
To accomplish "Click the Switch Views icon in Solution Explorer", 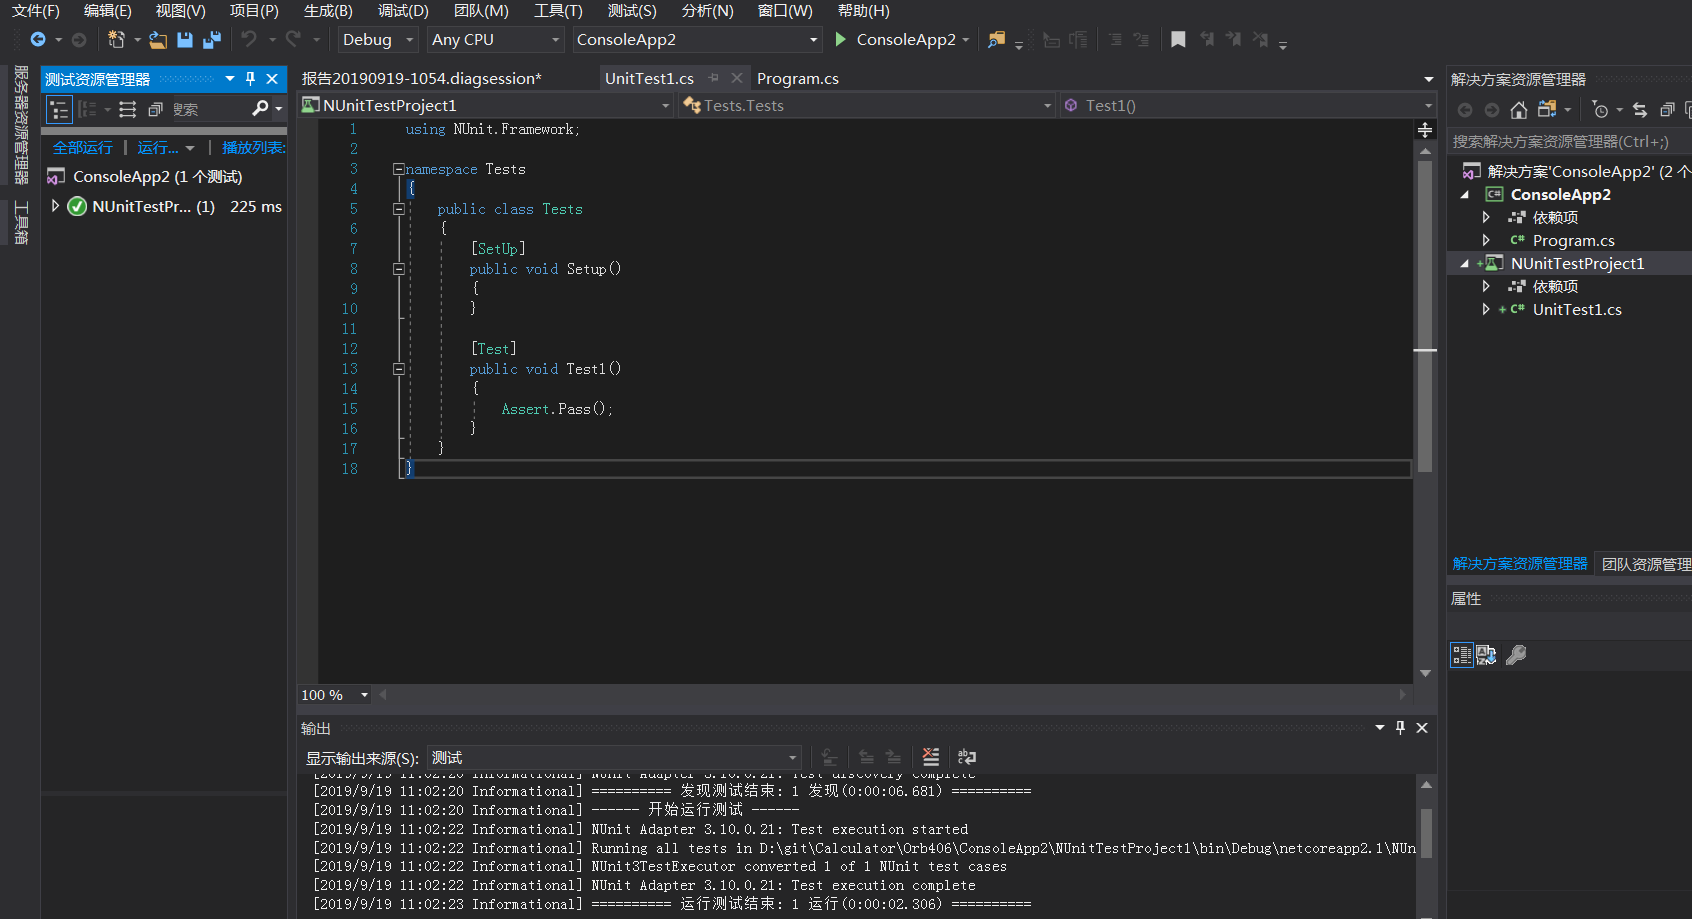I will point(1547,110).
